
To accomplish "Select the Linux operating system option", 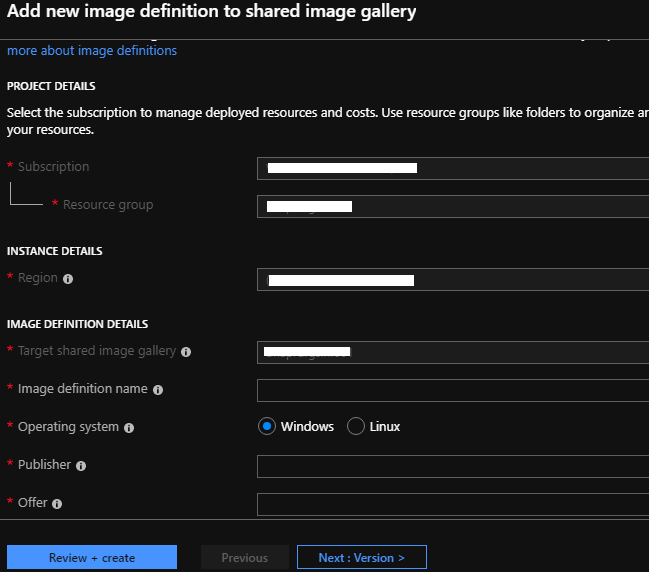I will 355,427.
